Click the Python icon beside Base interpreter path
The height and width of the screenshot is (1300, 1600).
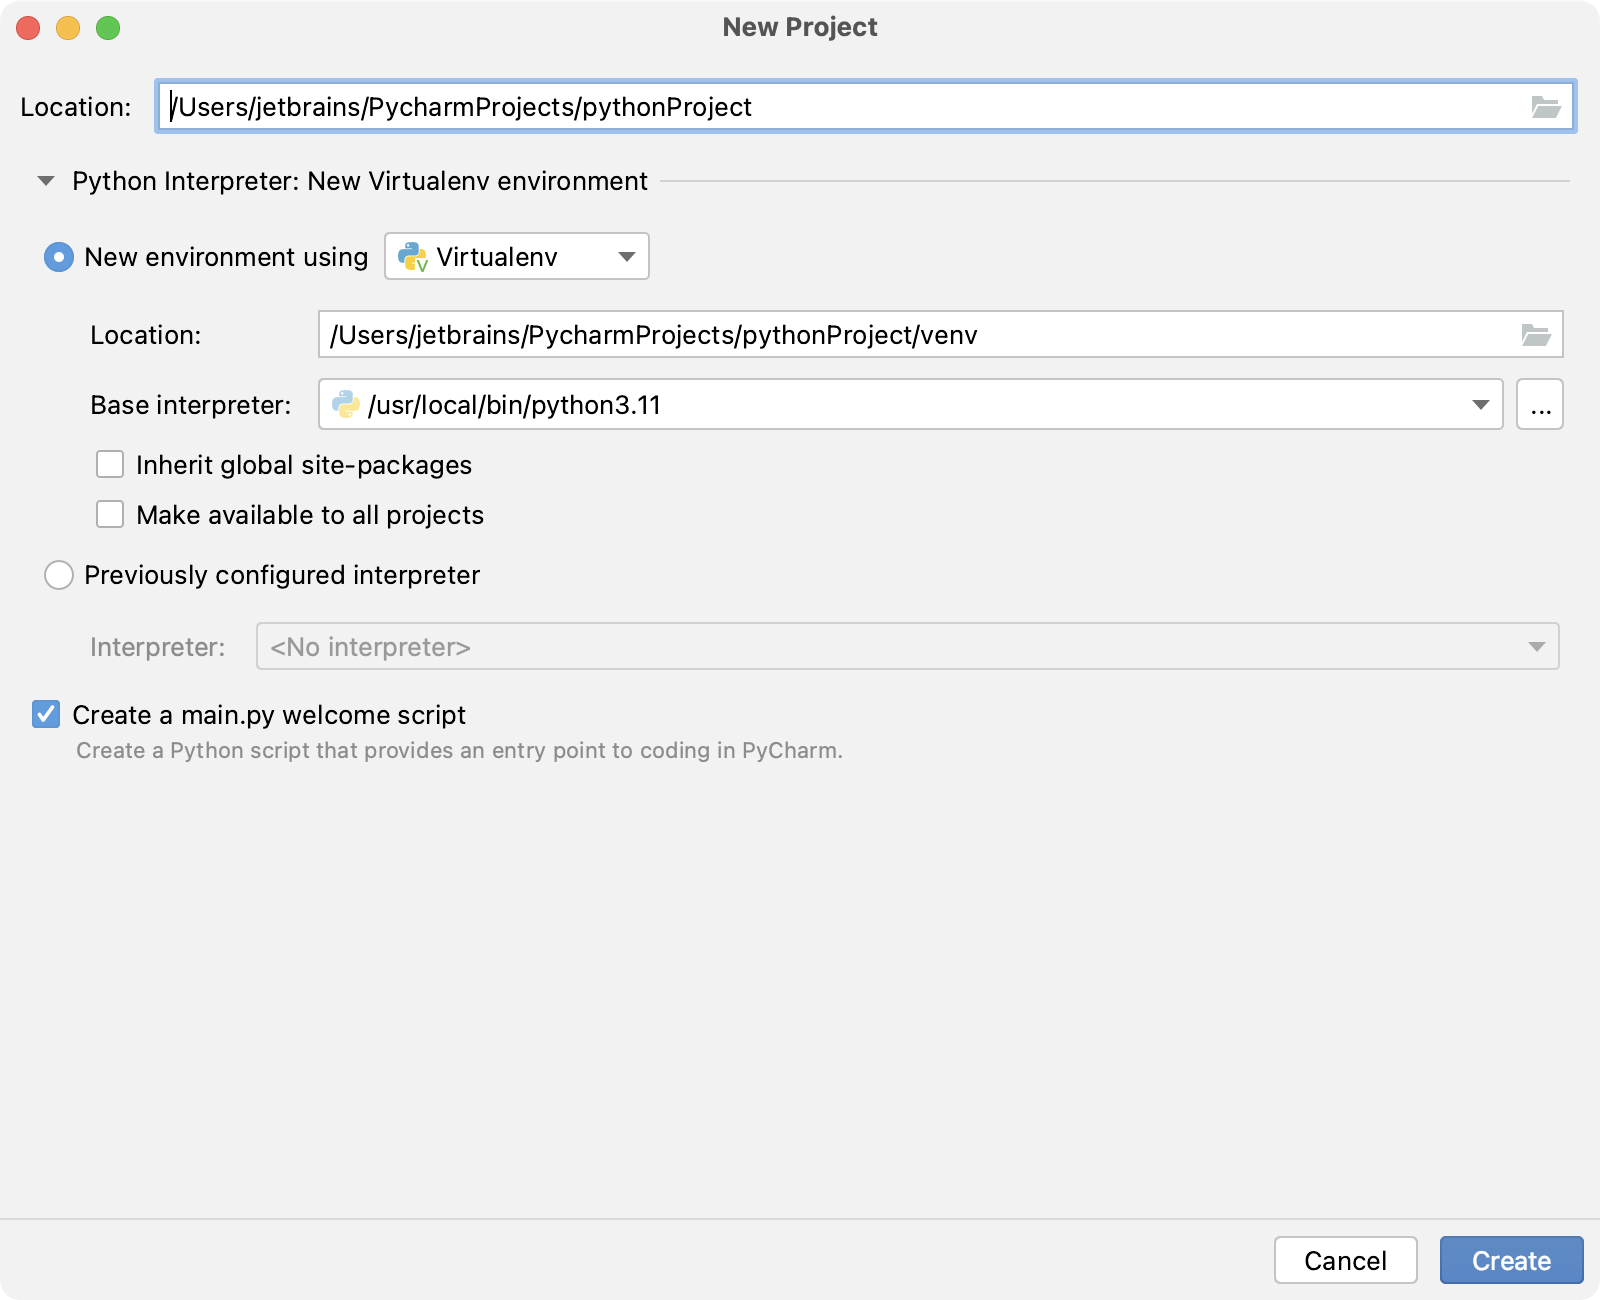coord(345,404)
